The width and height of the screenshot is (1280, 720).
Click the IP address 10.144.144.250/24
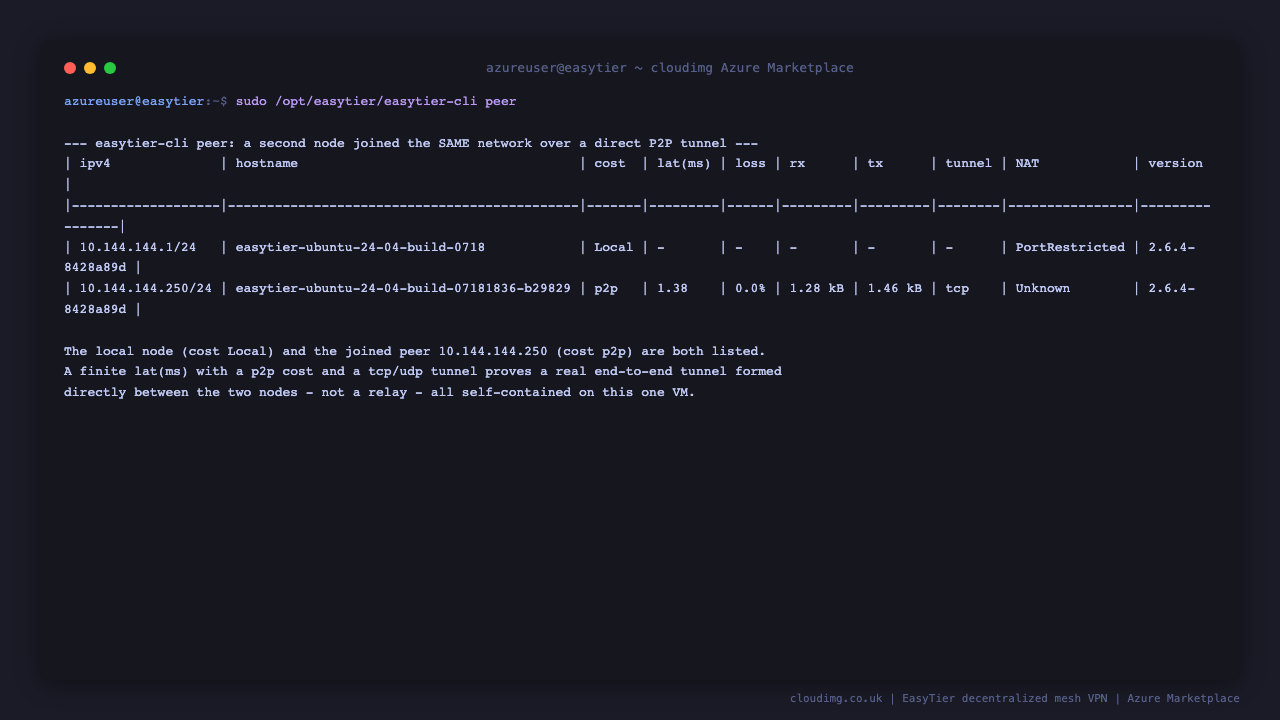[x=146, y=288]
